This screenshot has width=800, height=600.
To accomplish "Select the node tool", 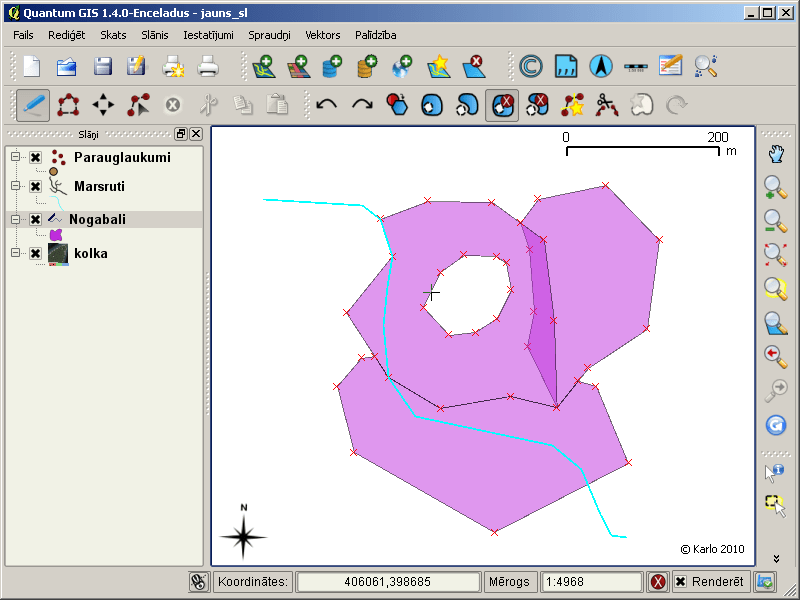I will pos(138,105).
